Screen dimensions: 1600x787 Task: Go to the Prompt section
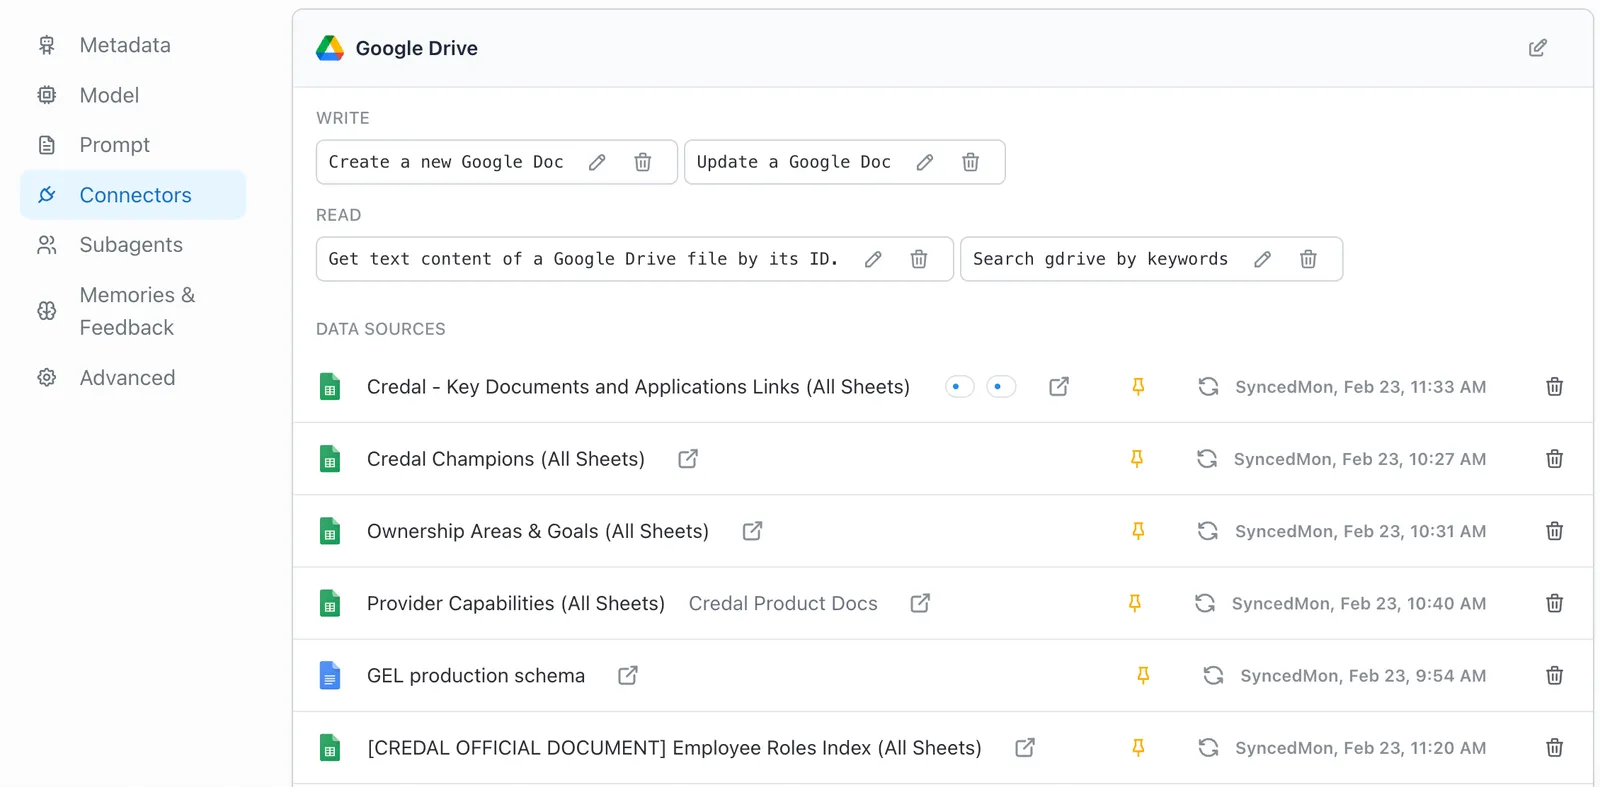(x=133, y=145)
